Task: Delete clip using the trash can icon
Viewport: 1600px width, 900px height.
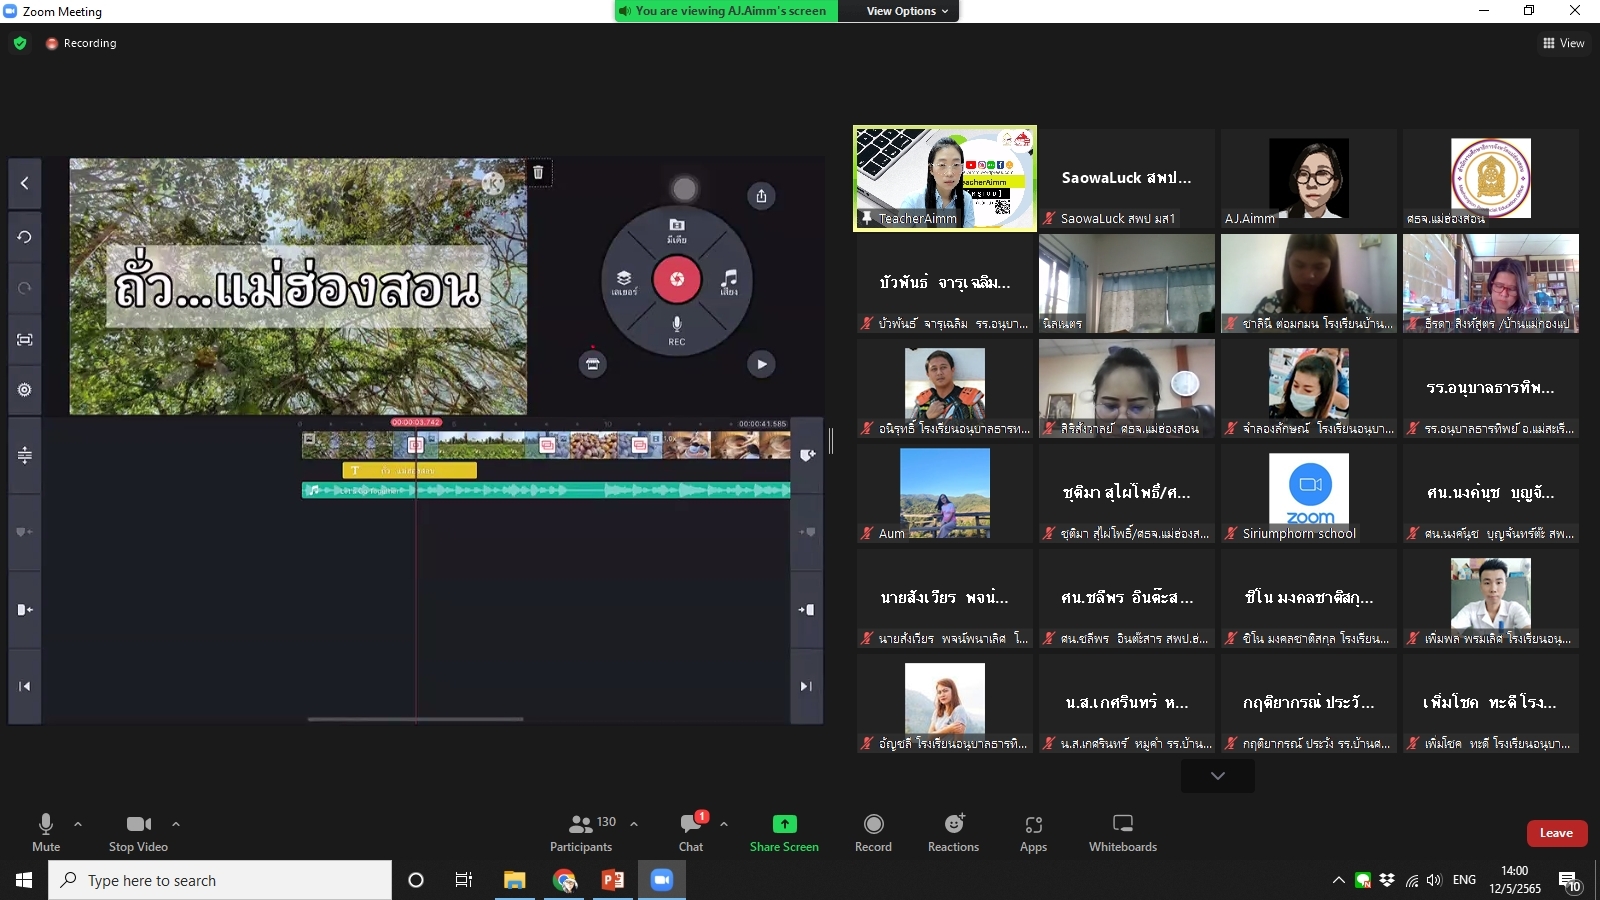Action: point(538,173)
